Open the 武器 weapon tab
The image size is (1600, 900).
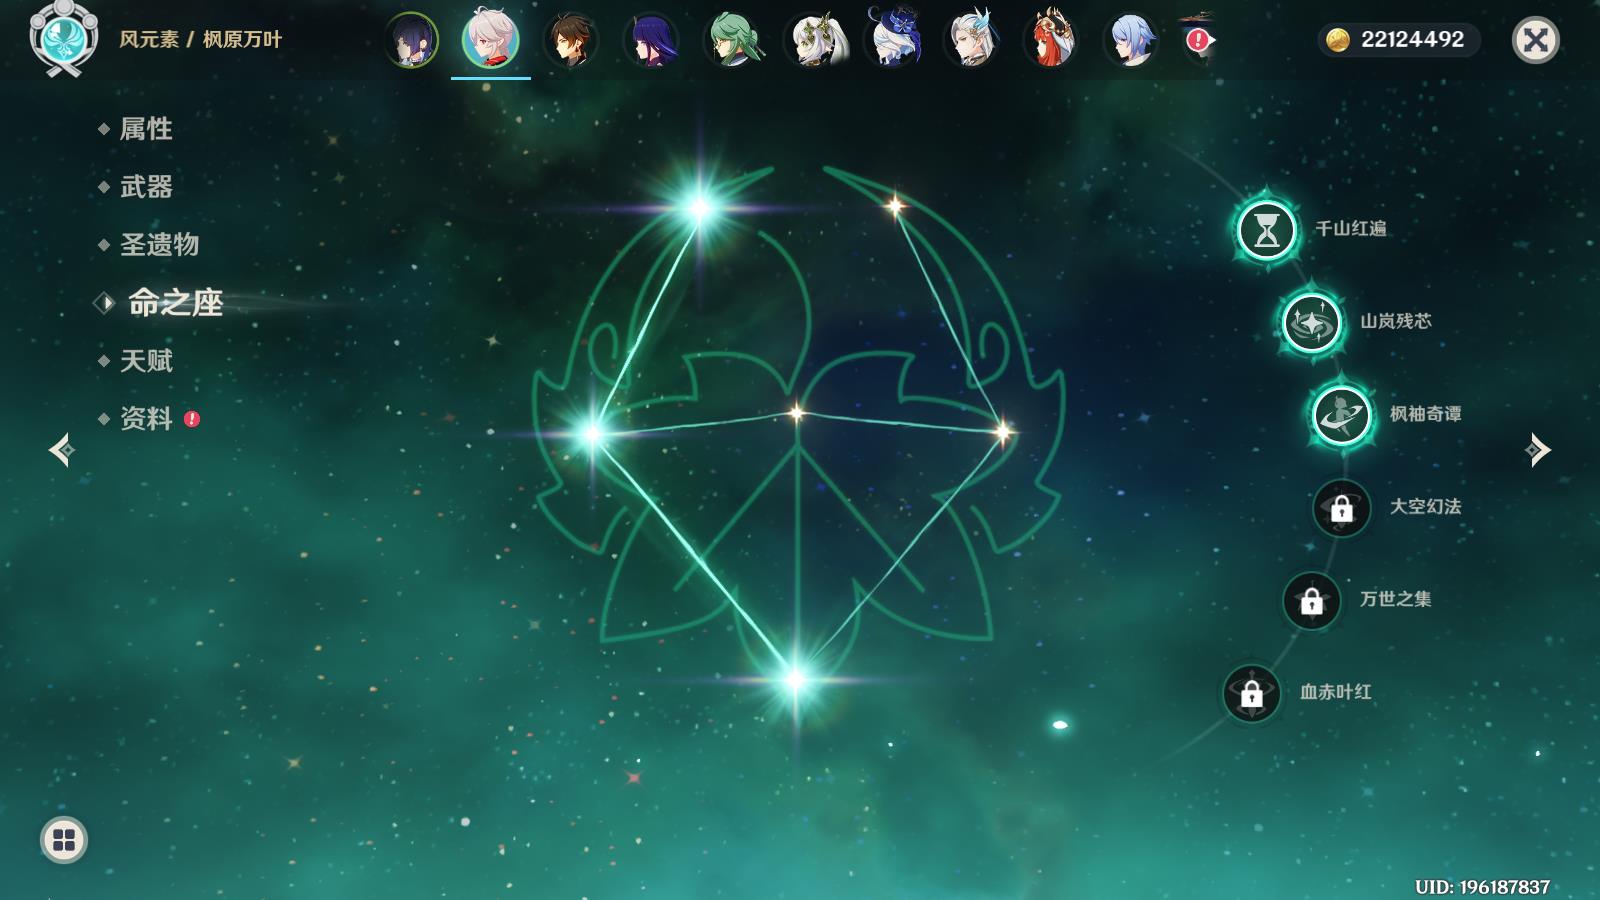pyautogui.click(x=146, y=186)
